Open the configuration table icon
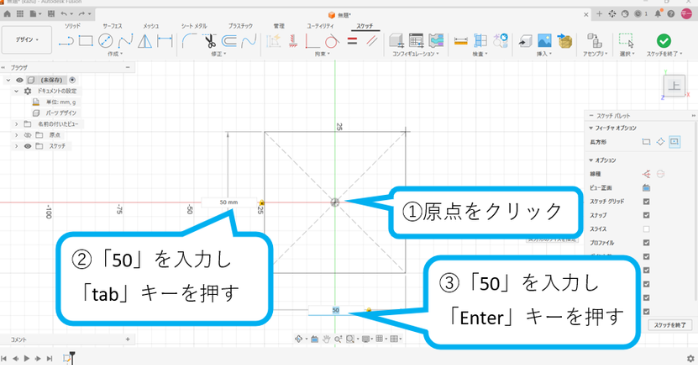 pos(416,41)
